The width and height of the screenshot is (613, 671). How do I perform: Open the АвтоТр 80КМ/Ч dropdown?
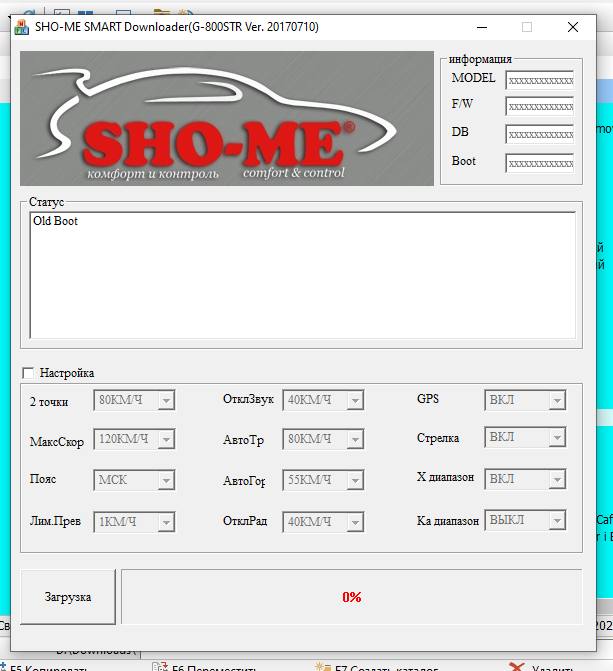[x=323, y=439]
